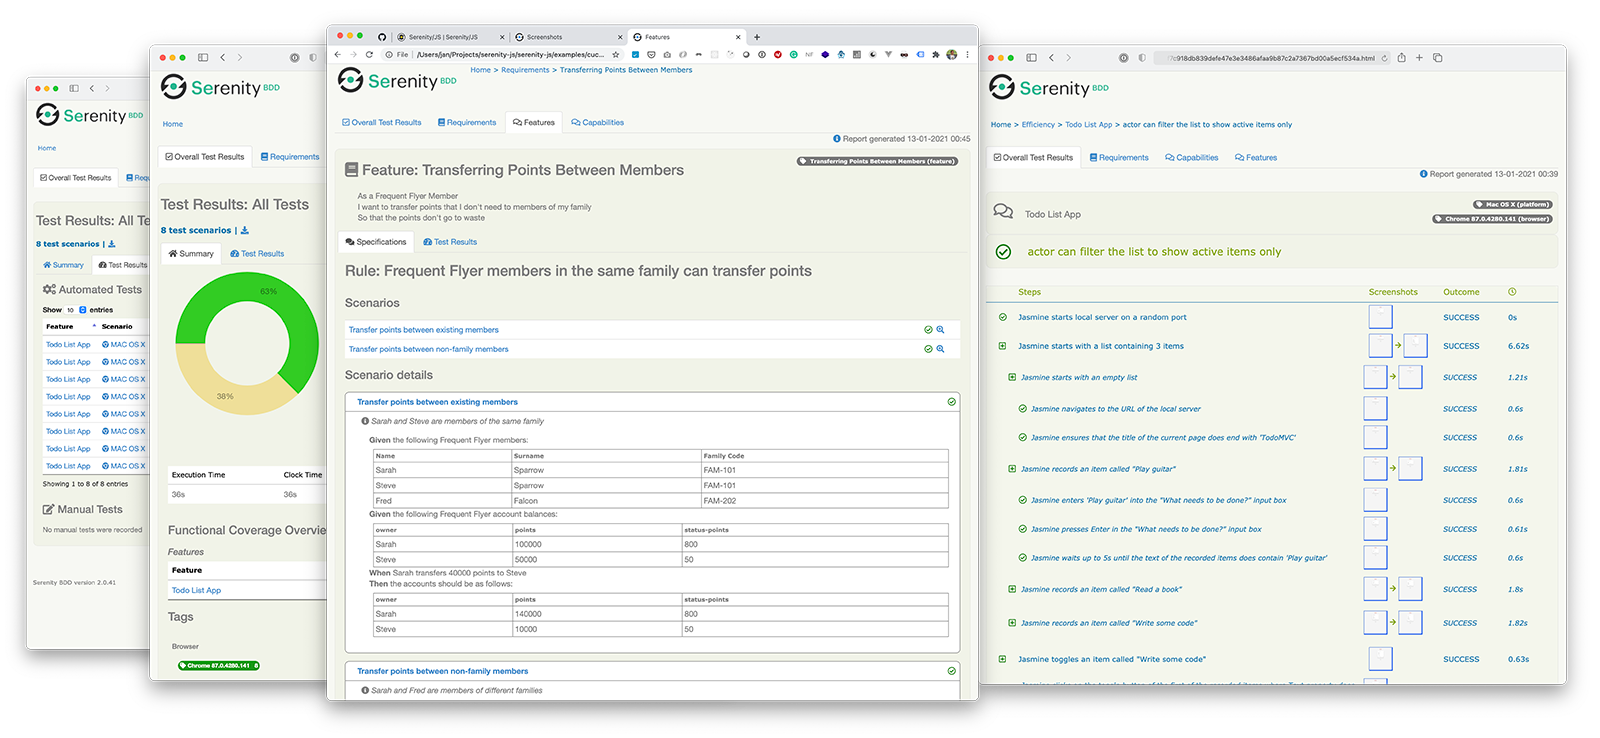This screenshot has height=738, width=1600.
Task: Select Summary tab in middle-left window
Action: click(x=191, y=254)
